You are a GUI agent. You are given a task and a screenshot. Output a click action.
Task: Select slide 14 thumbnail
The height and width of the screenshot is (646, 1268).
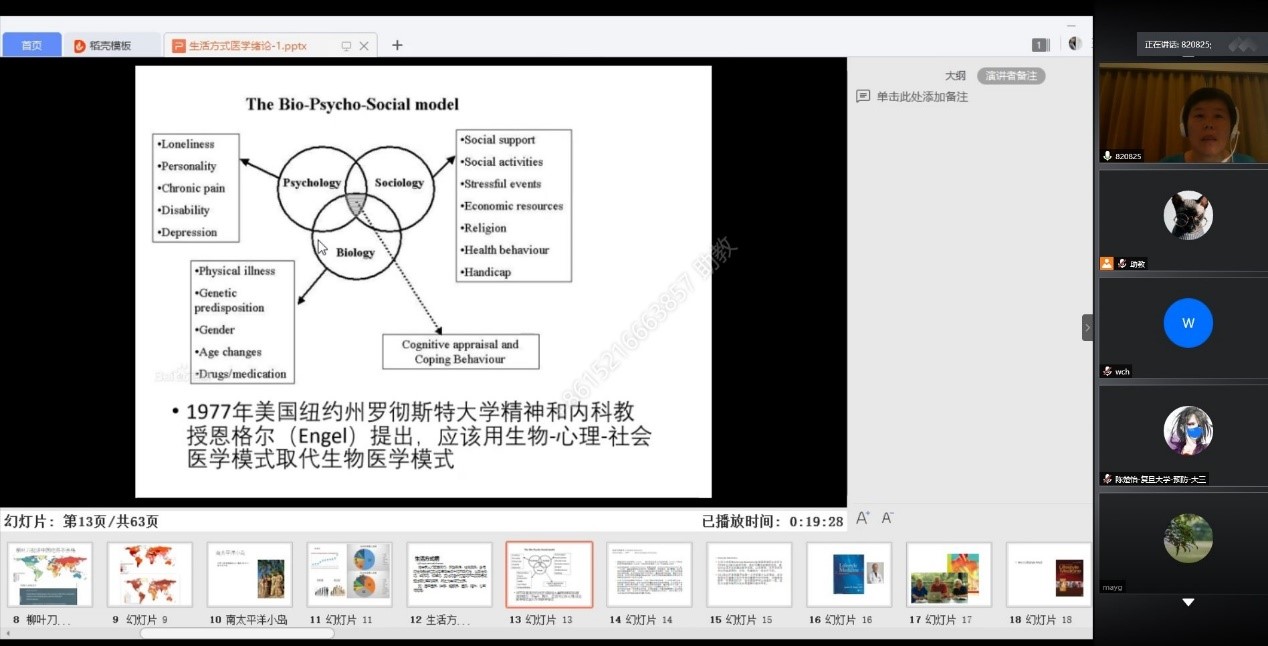point(649,575)
